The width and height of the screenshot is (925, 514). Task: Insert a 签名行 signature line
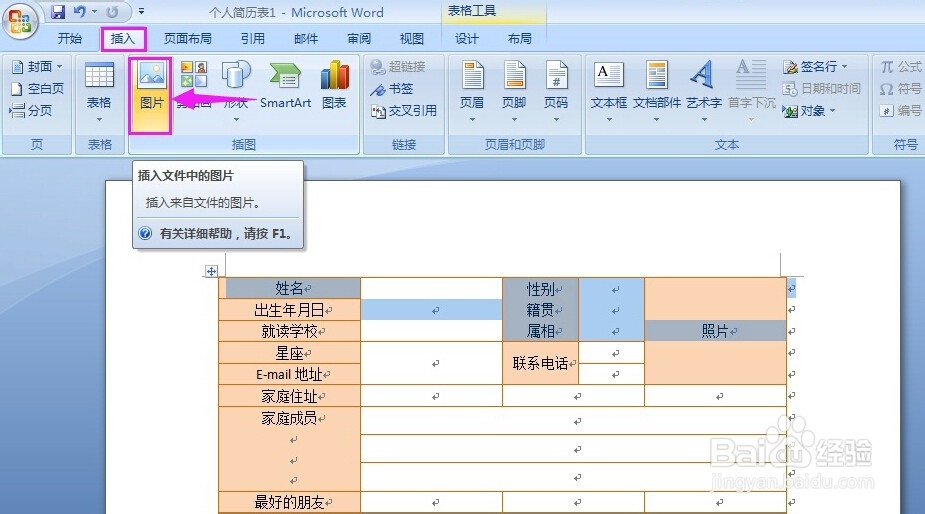(815, 67)
